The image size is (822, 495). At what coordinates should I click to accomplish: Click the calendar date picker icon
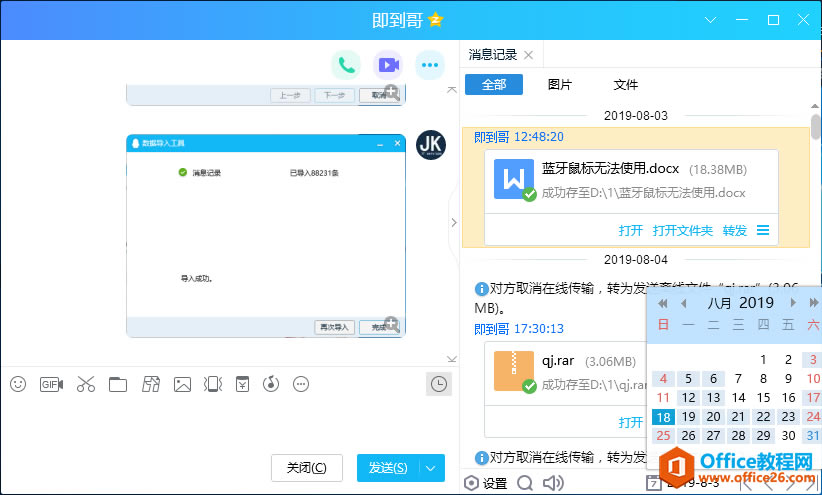point(653,483)
